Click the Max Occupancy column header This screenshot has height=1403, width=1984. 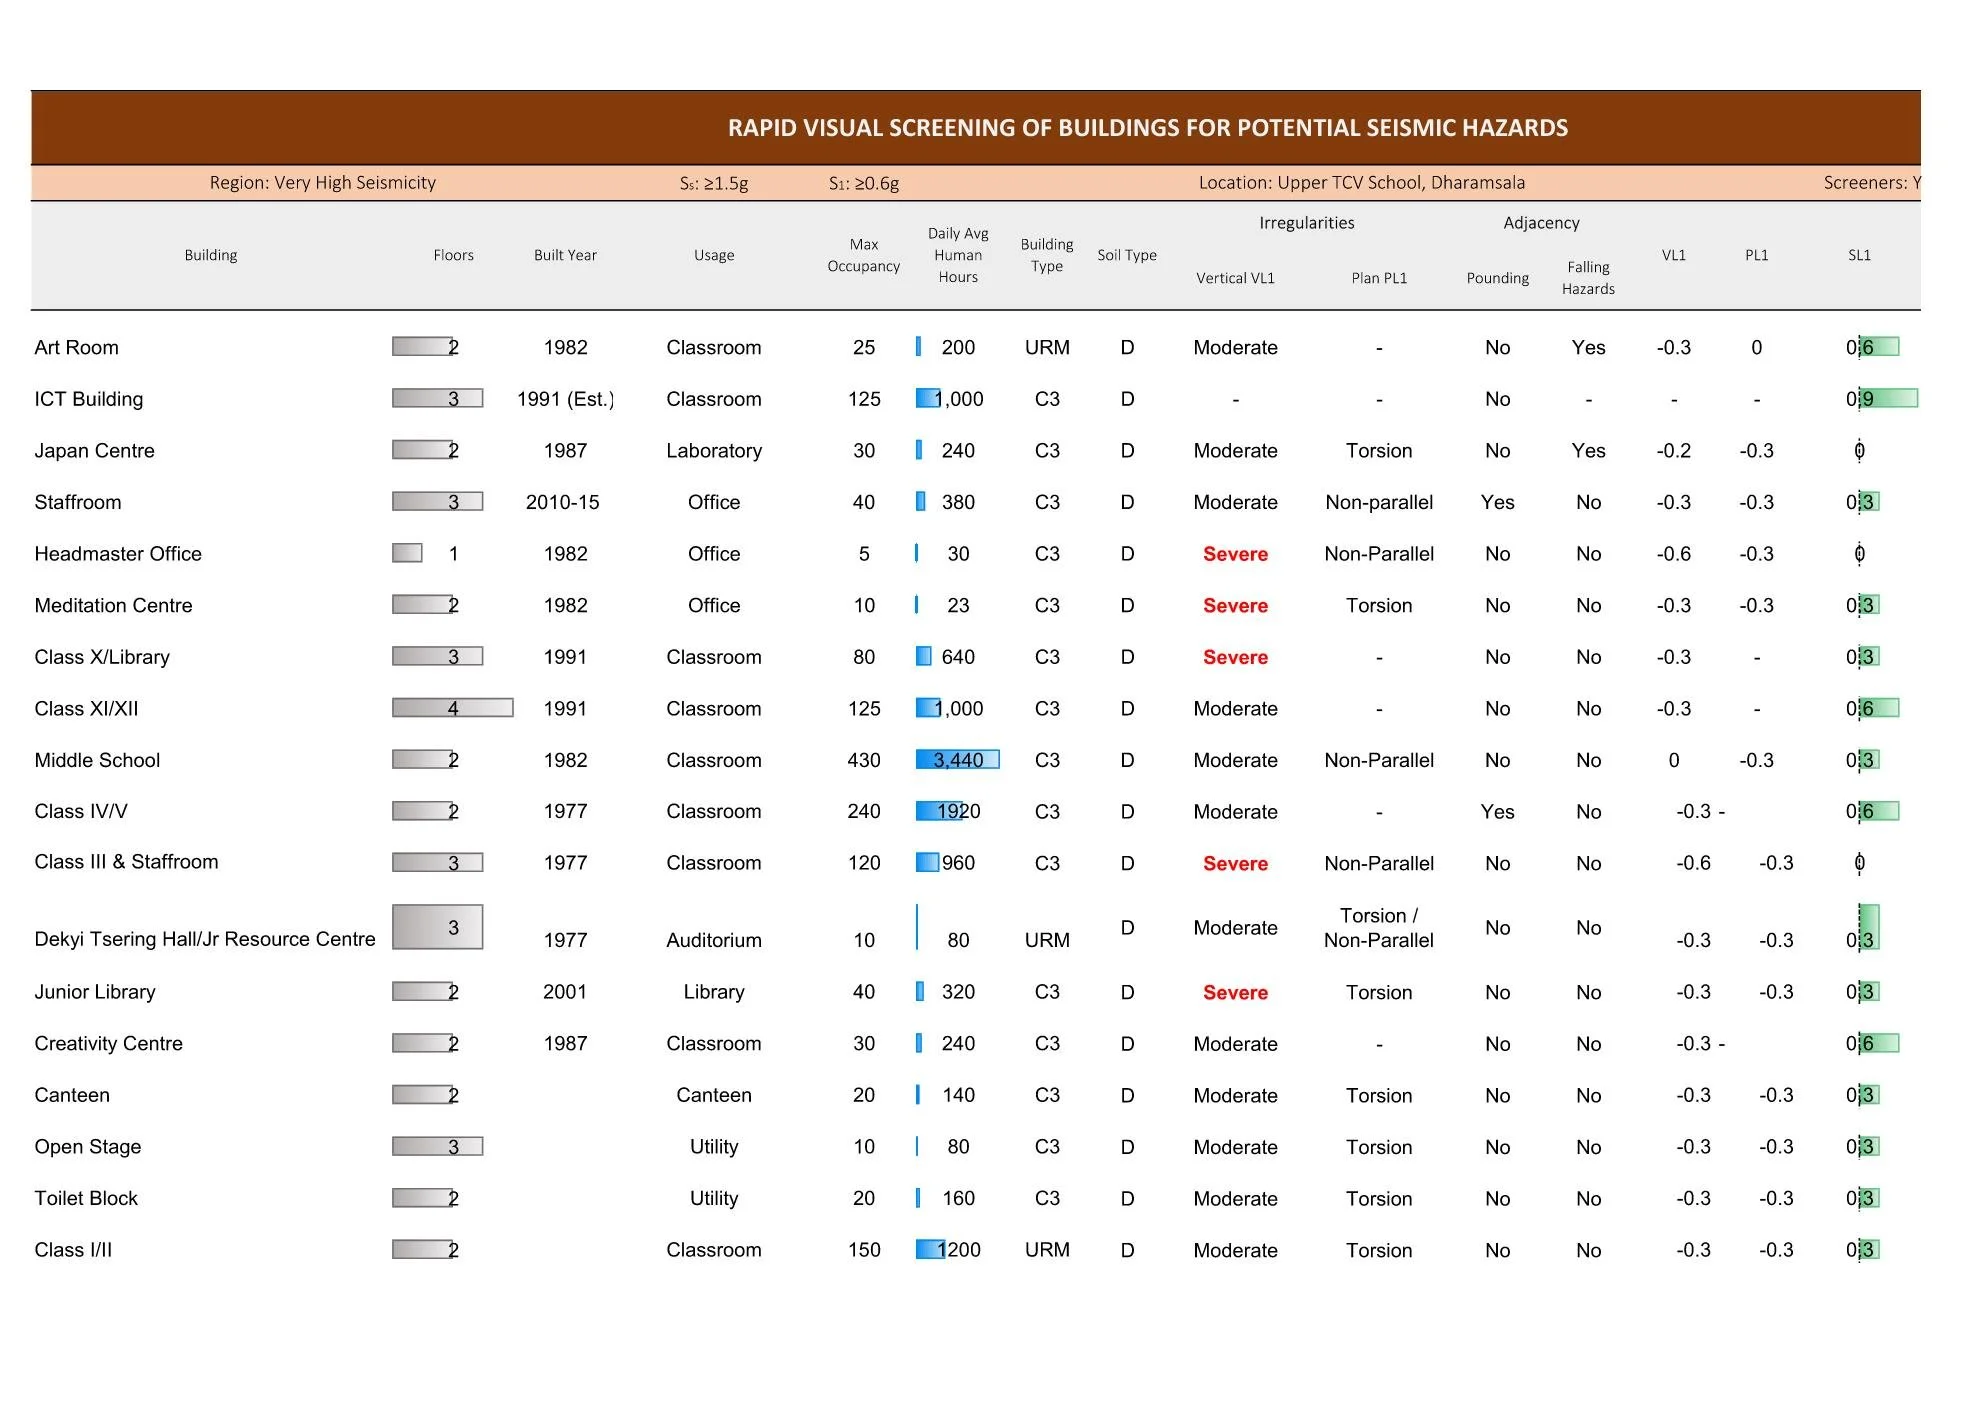click(x=863, y=255)
